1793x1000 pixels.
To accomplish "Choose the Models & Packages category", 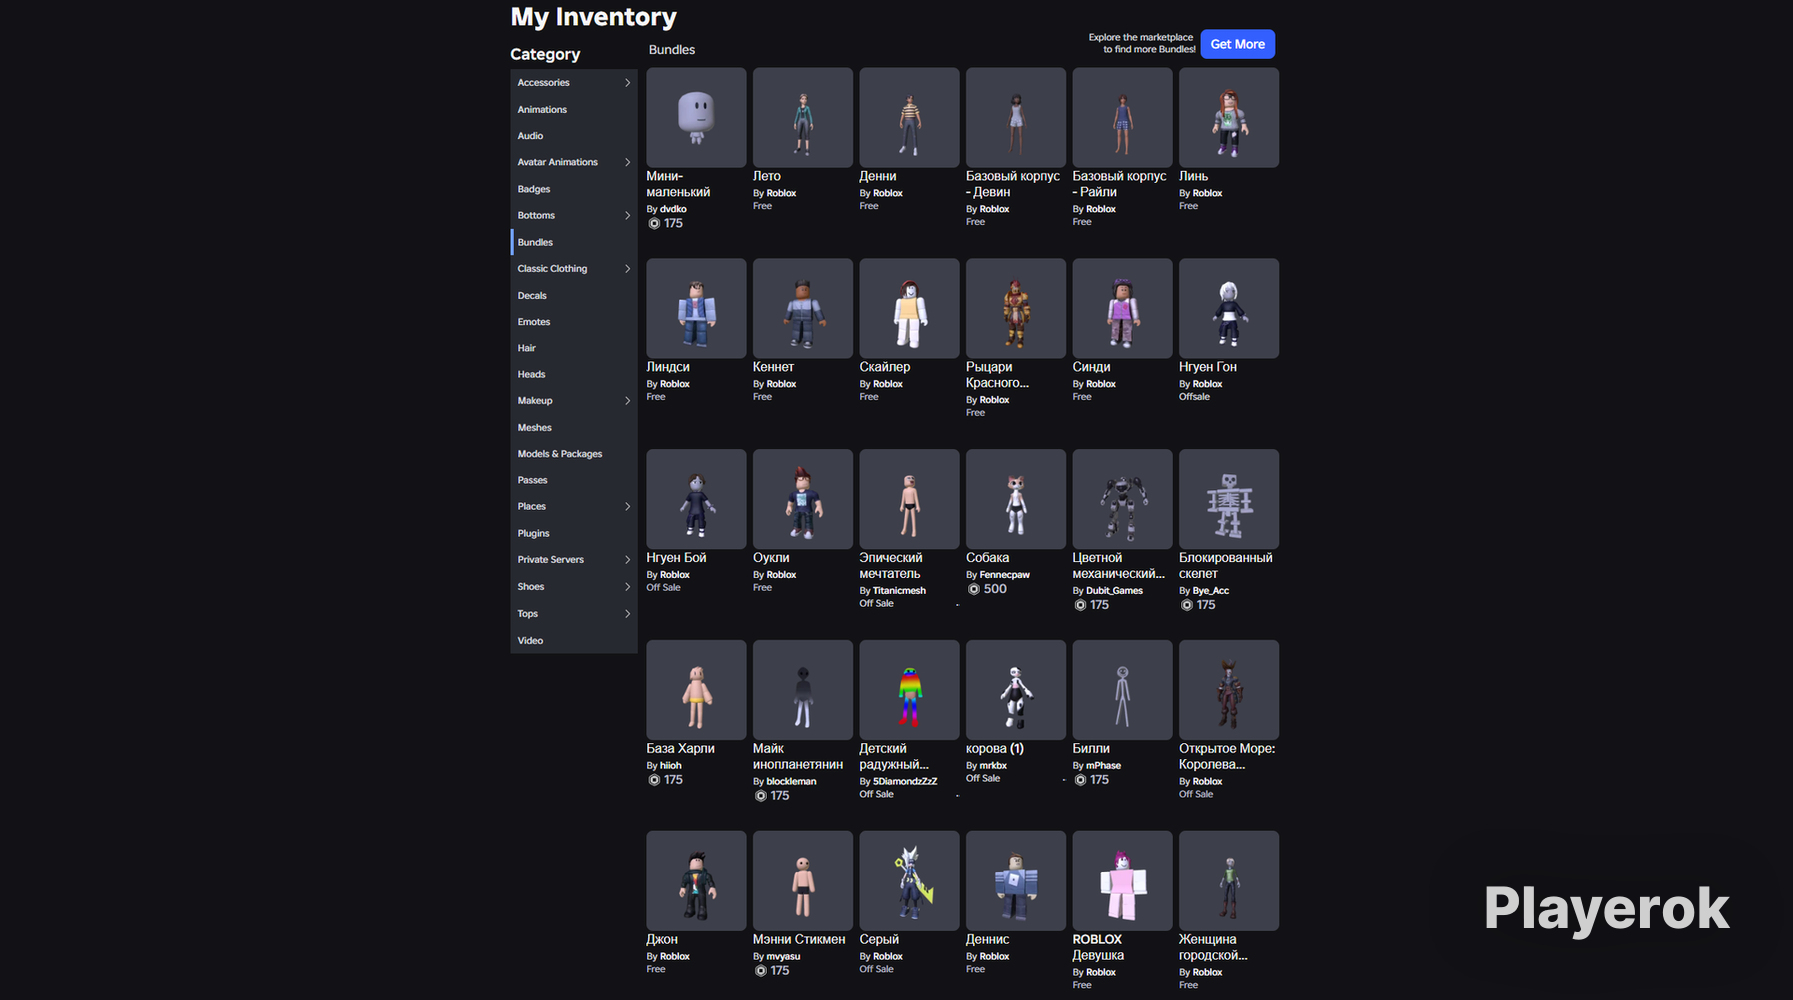I will 574,454.
